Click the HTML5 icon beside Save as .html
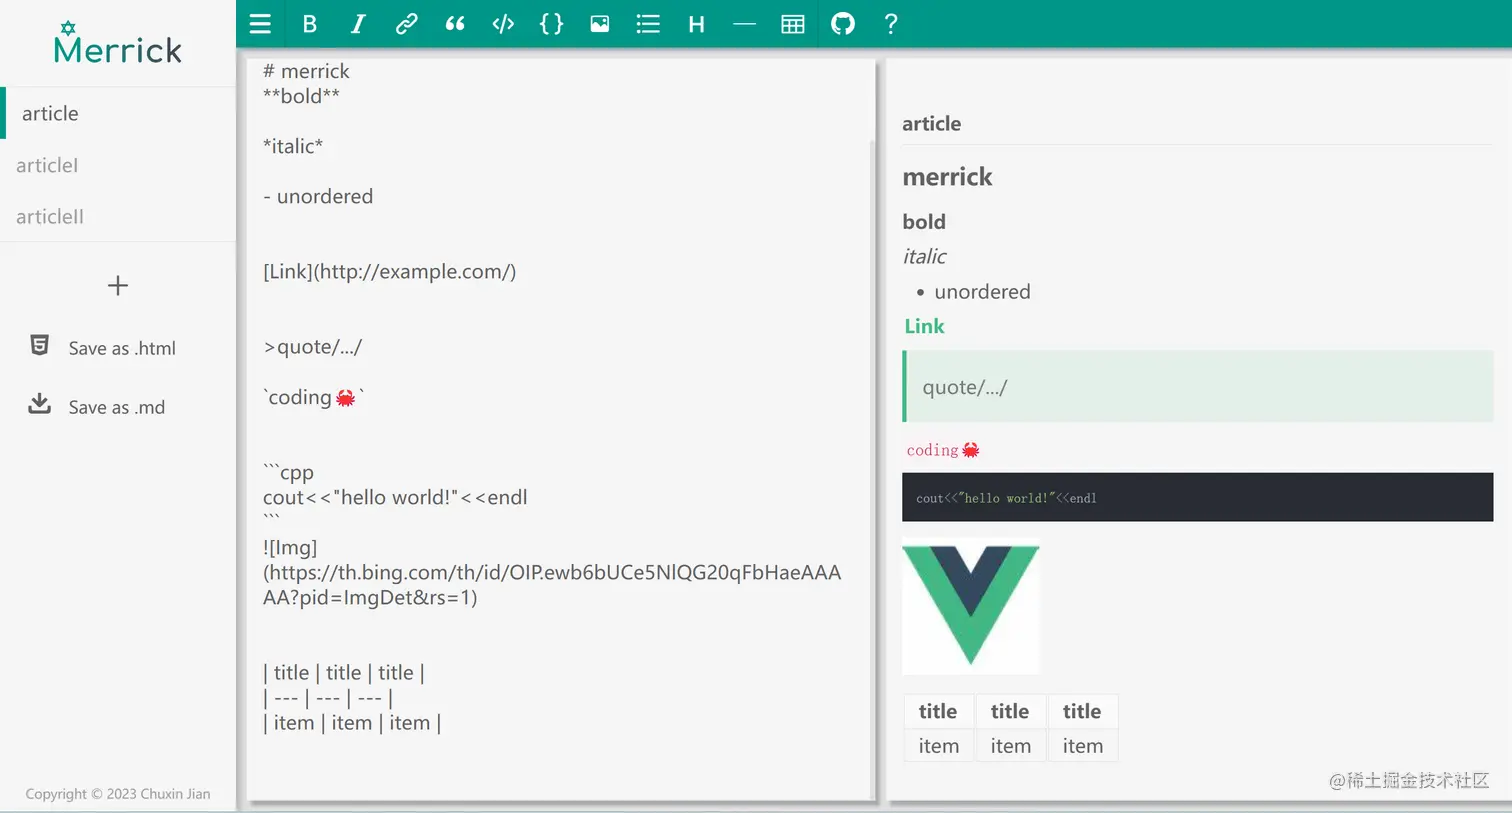The width and height of the screenshot is (1512, 813). tap(40, 346)
